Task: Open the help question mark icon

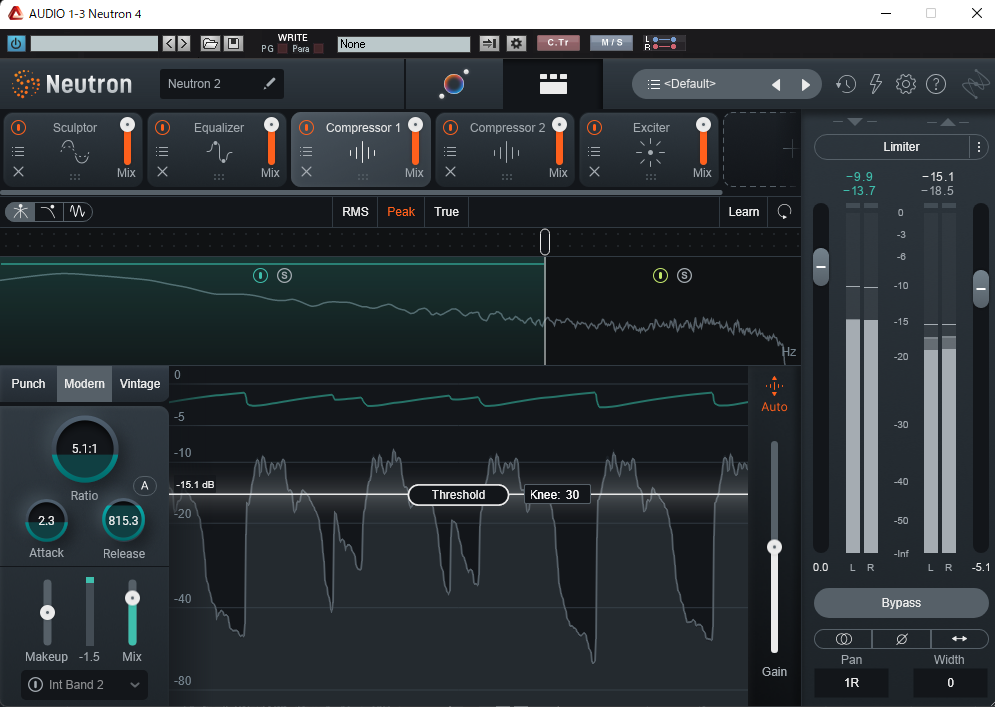Action: point(936,84)
